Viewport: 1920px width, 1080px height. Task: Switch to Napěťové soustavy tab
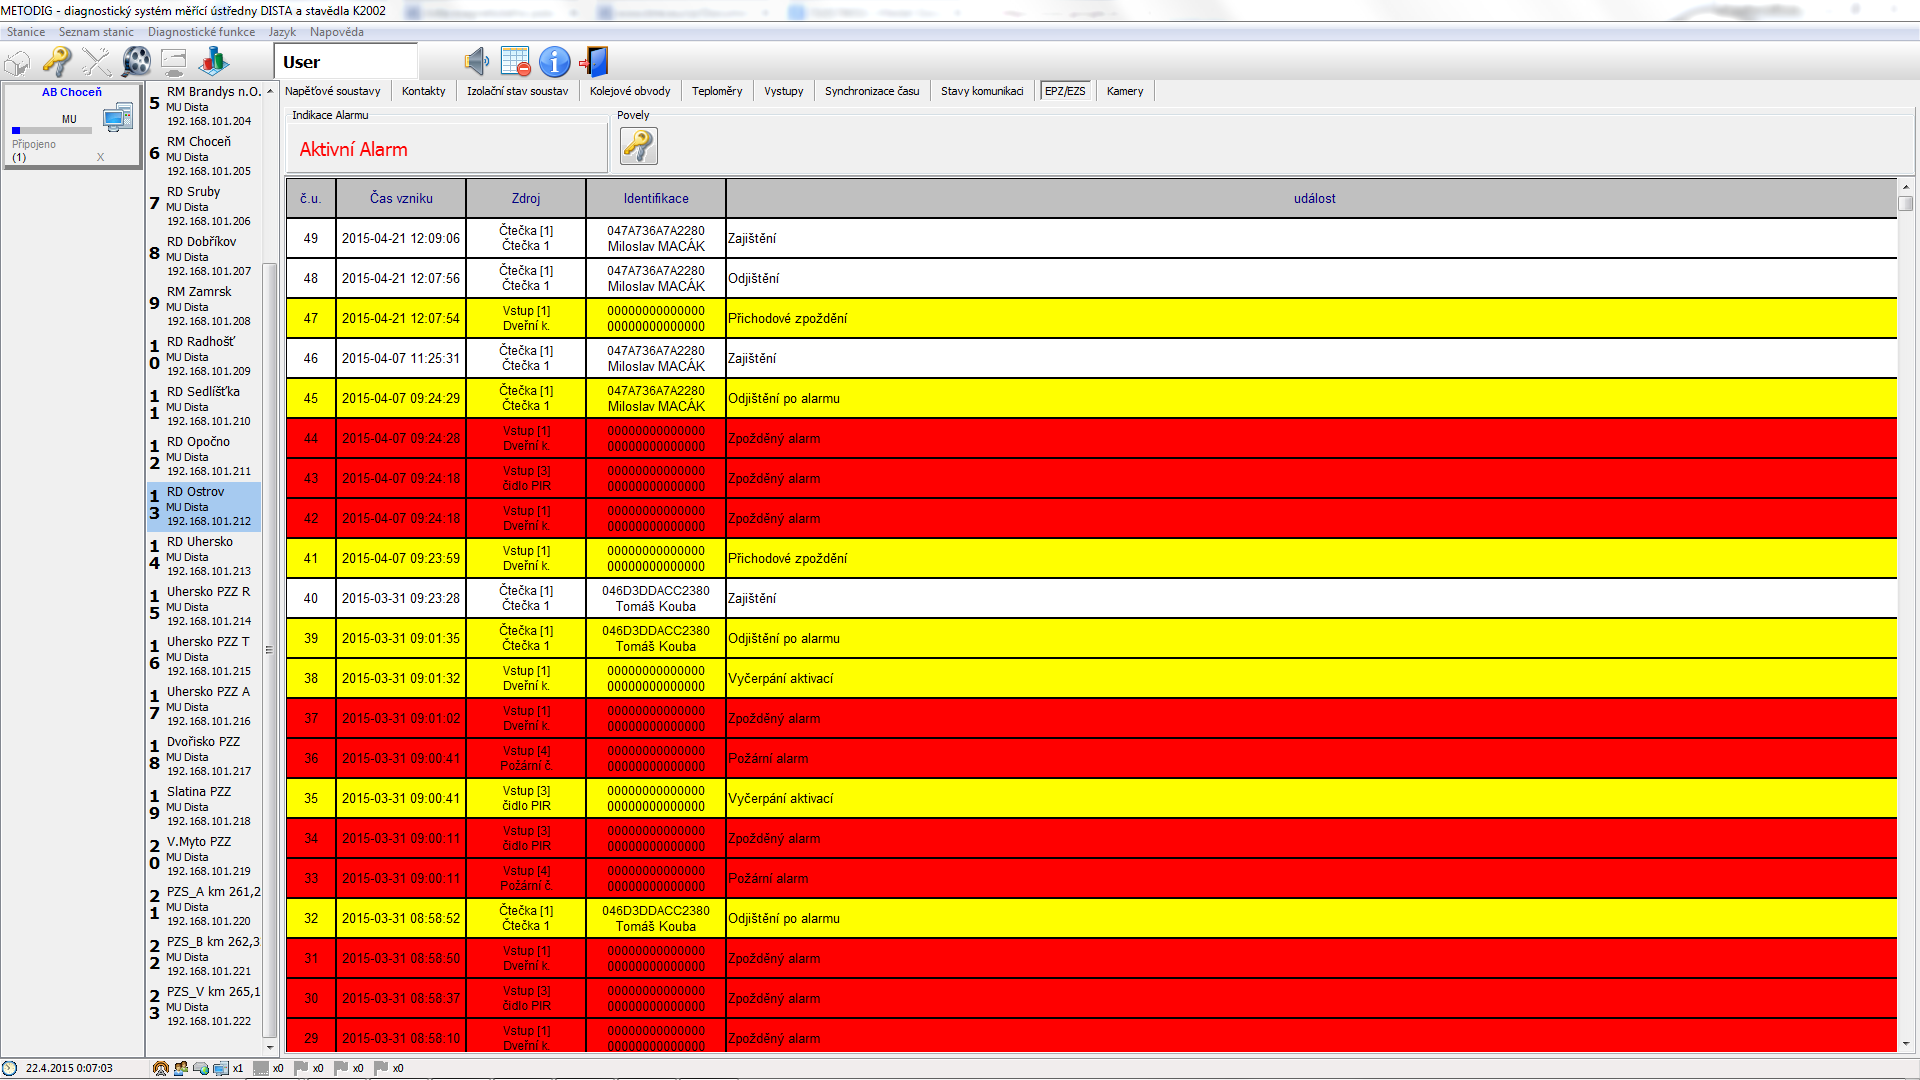tap(333, 91)
